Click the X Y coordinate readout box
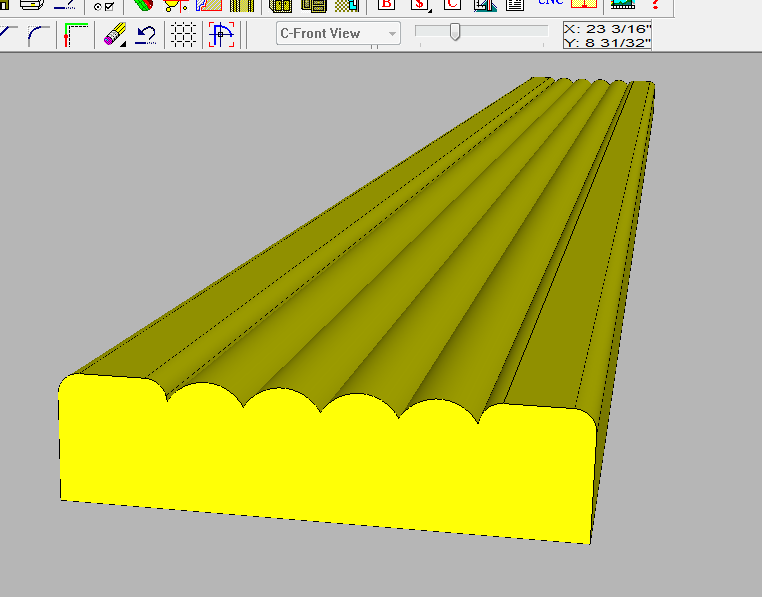This screenshot has height=597, width=762. click(607, 35)
